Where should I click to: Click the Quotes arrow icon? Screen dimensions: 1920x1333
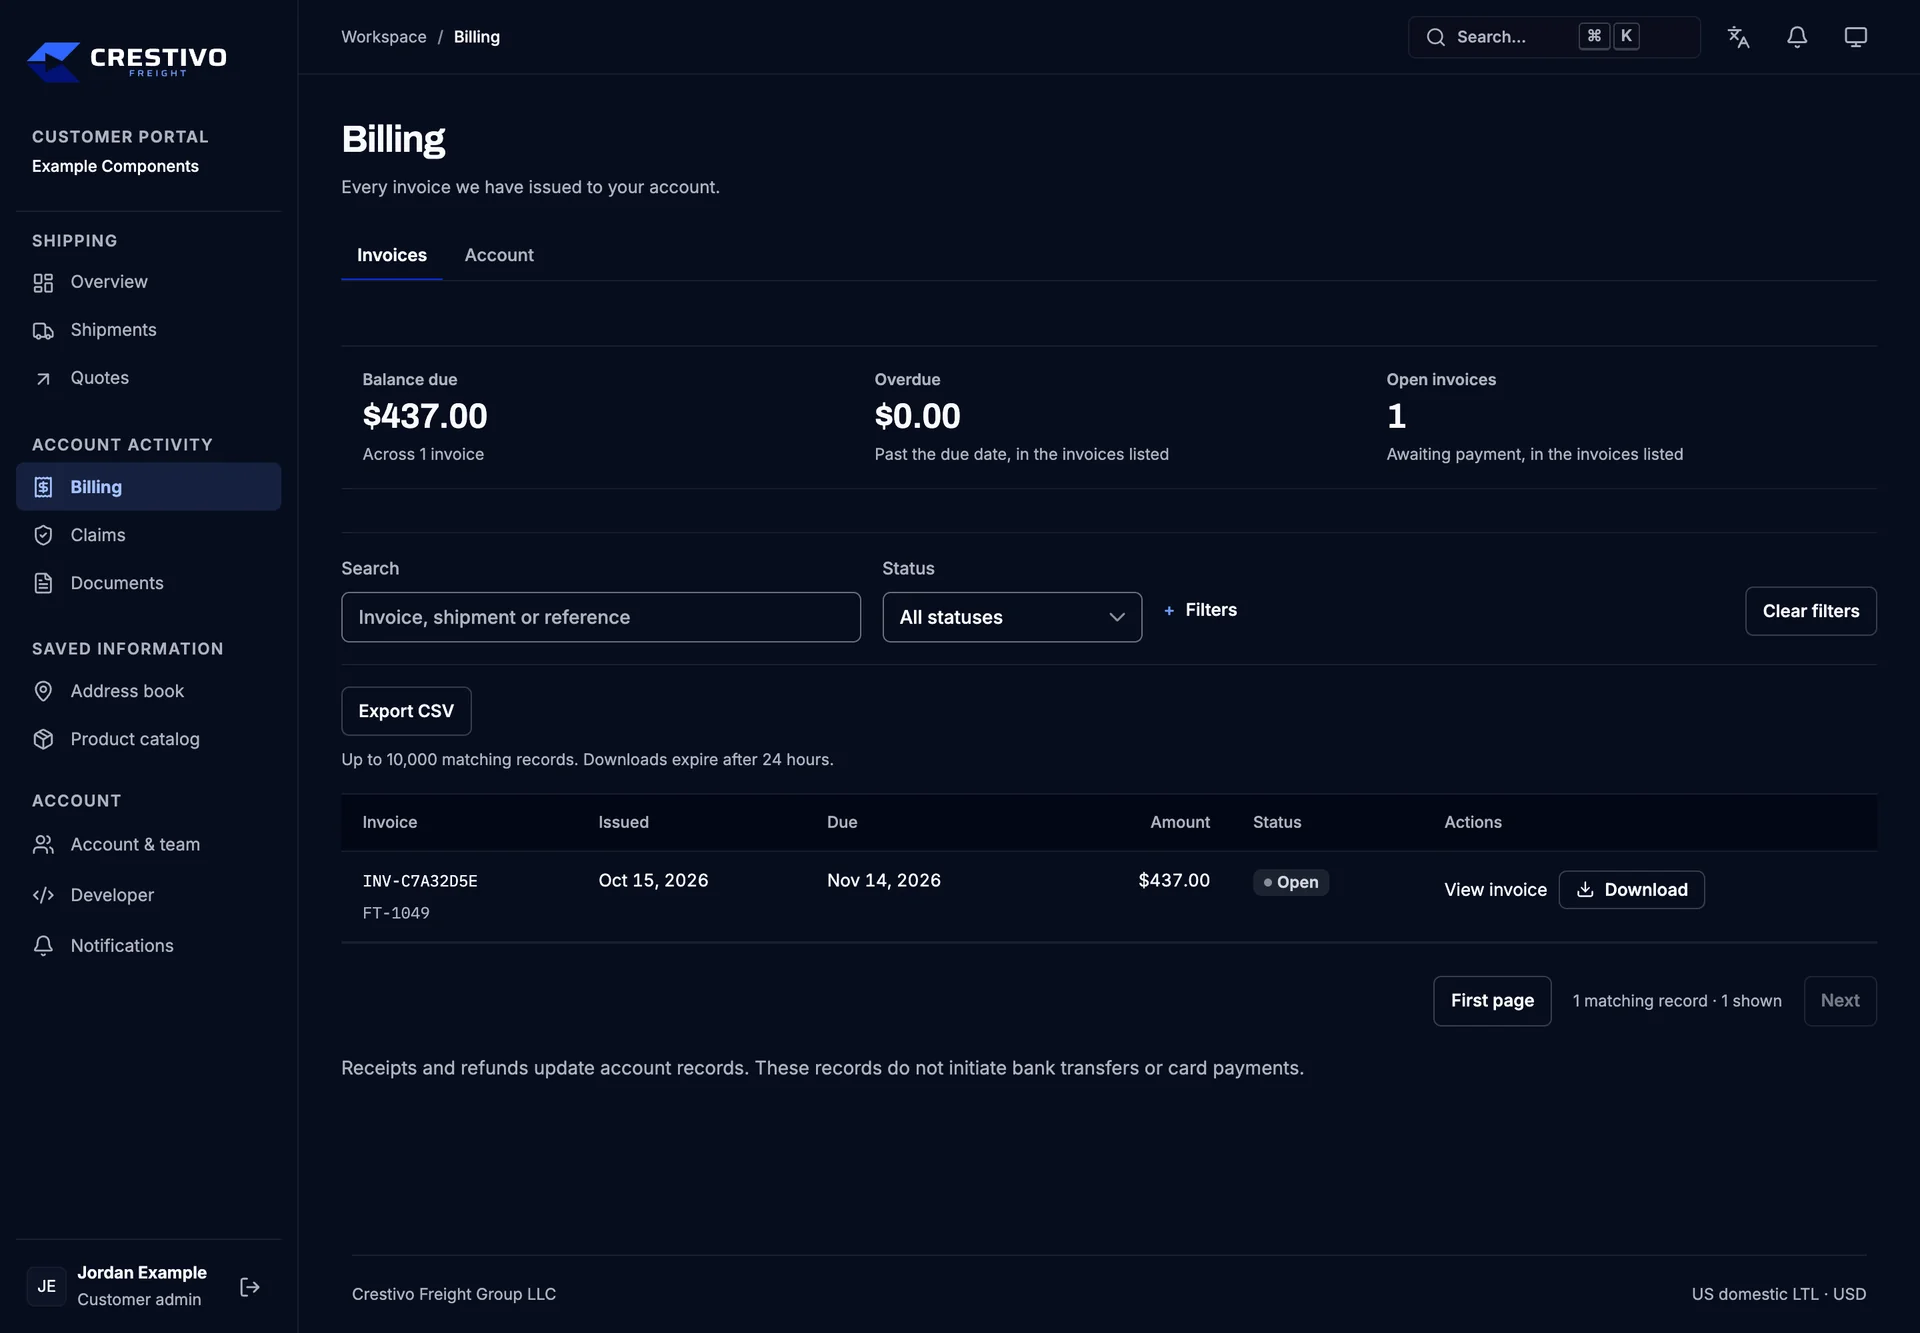[x=43, y=379]
